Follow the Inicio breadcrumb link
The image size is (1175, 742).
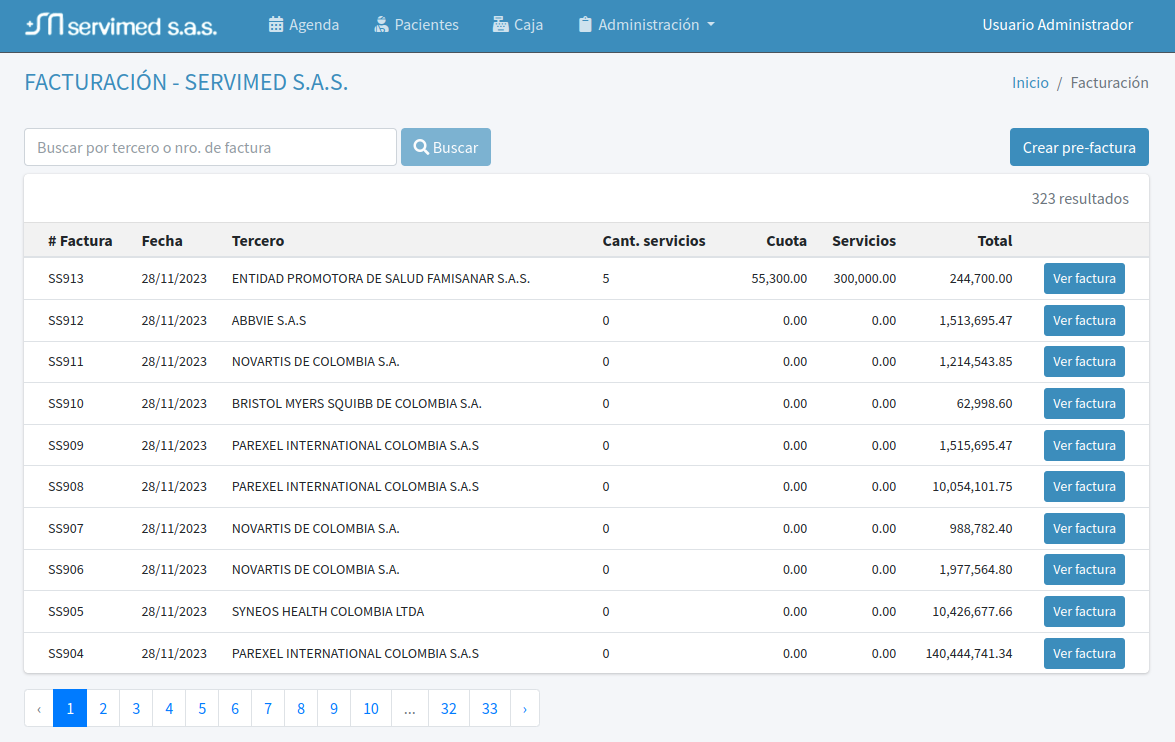(1030, 83)
